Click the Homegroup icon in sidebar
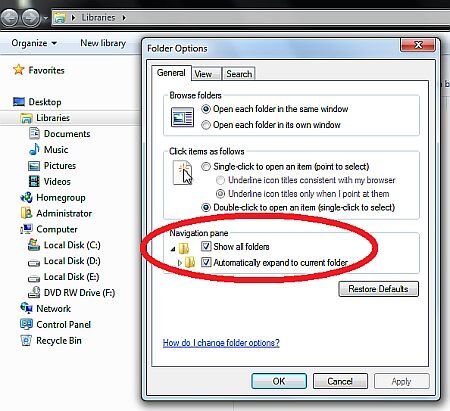This screenshot has width=450, height=411. (x=26, y=197)
